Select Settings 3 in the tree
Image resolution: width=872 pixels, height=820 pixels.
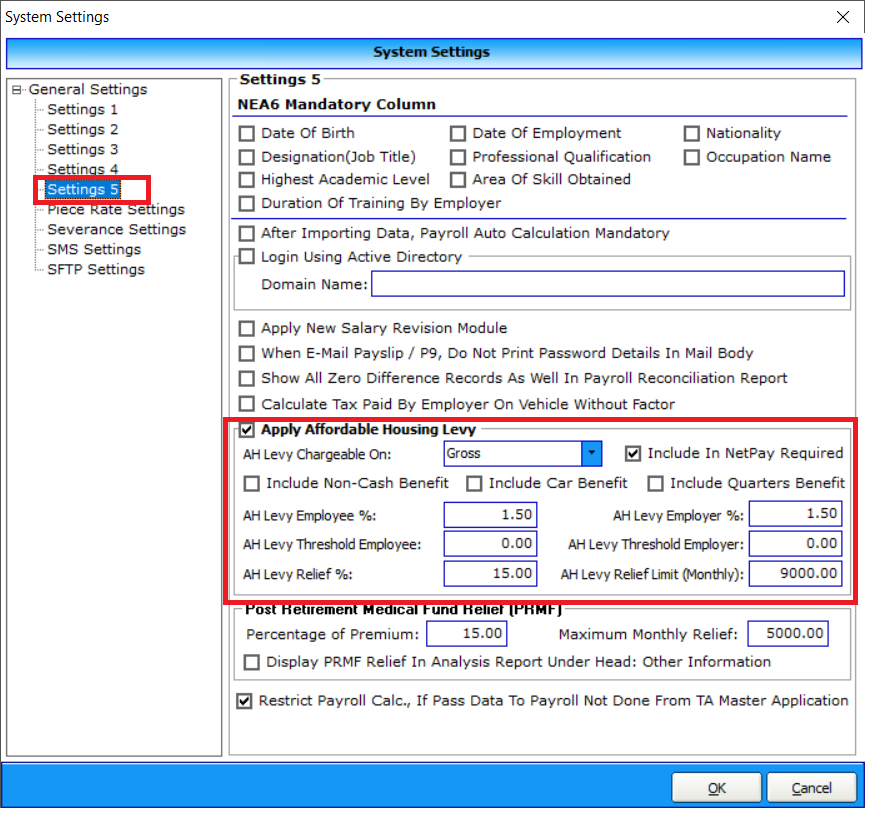coord(82,150)
